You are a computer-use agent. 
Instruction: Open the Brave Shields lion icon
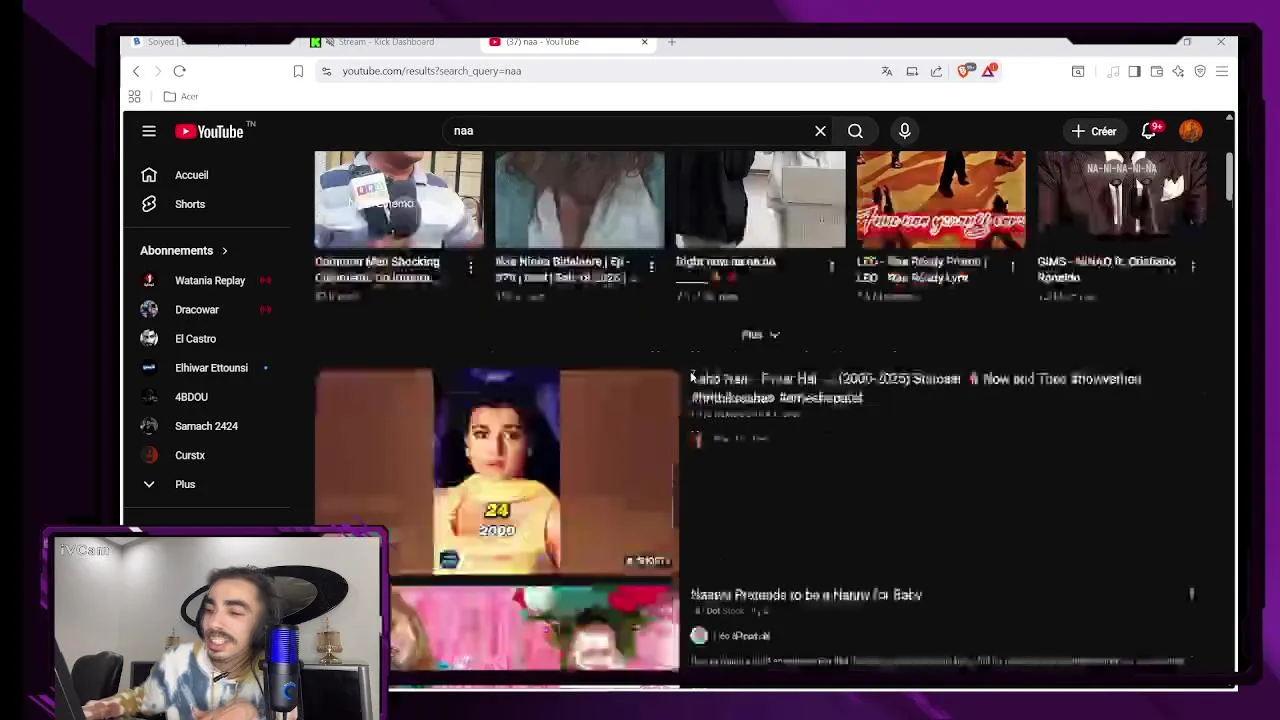[964, 71]
